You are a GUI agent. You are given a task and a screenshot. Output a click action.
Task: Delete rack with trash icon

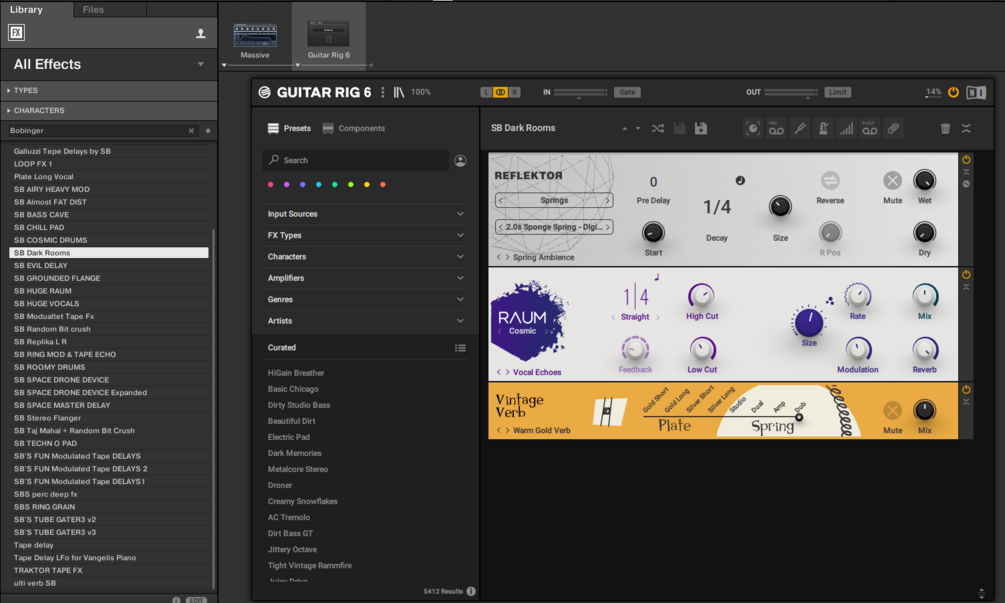pos(945,128)
